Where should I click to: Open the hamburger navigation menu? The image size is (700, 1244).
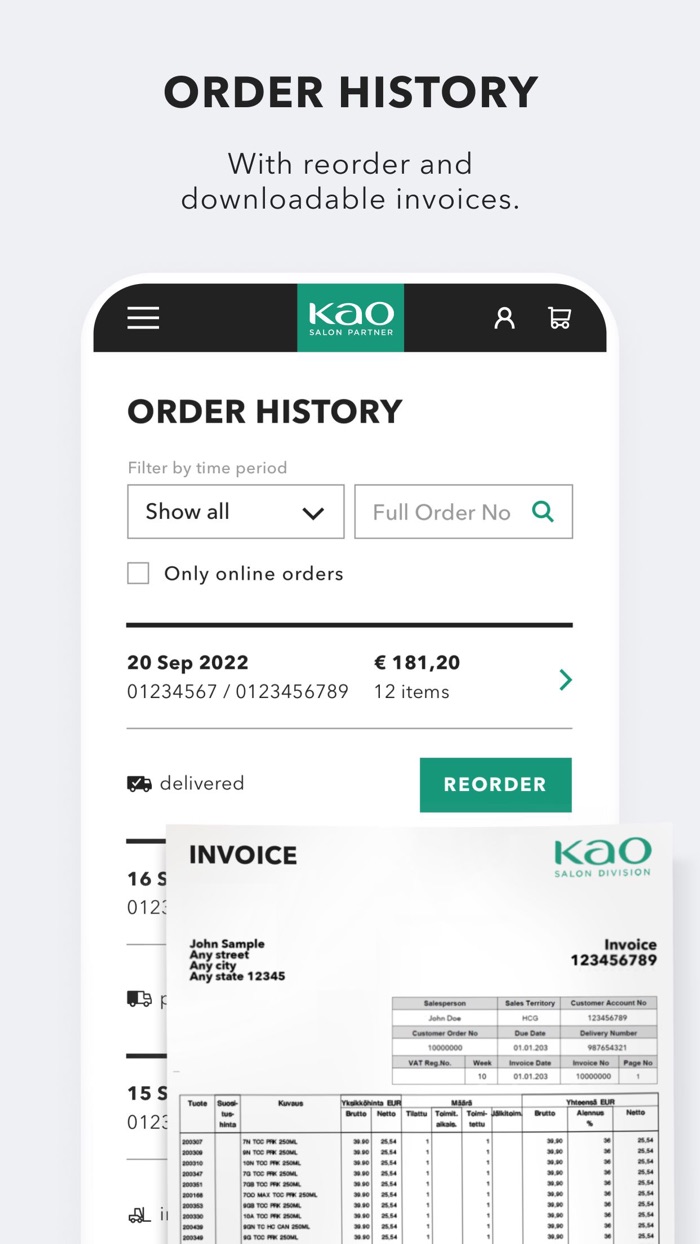click(143, 317)
